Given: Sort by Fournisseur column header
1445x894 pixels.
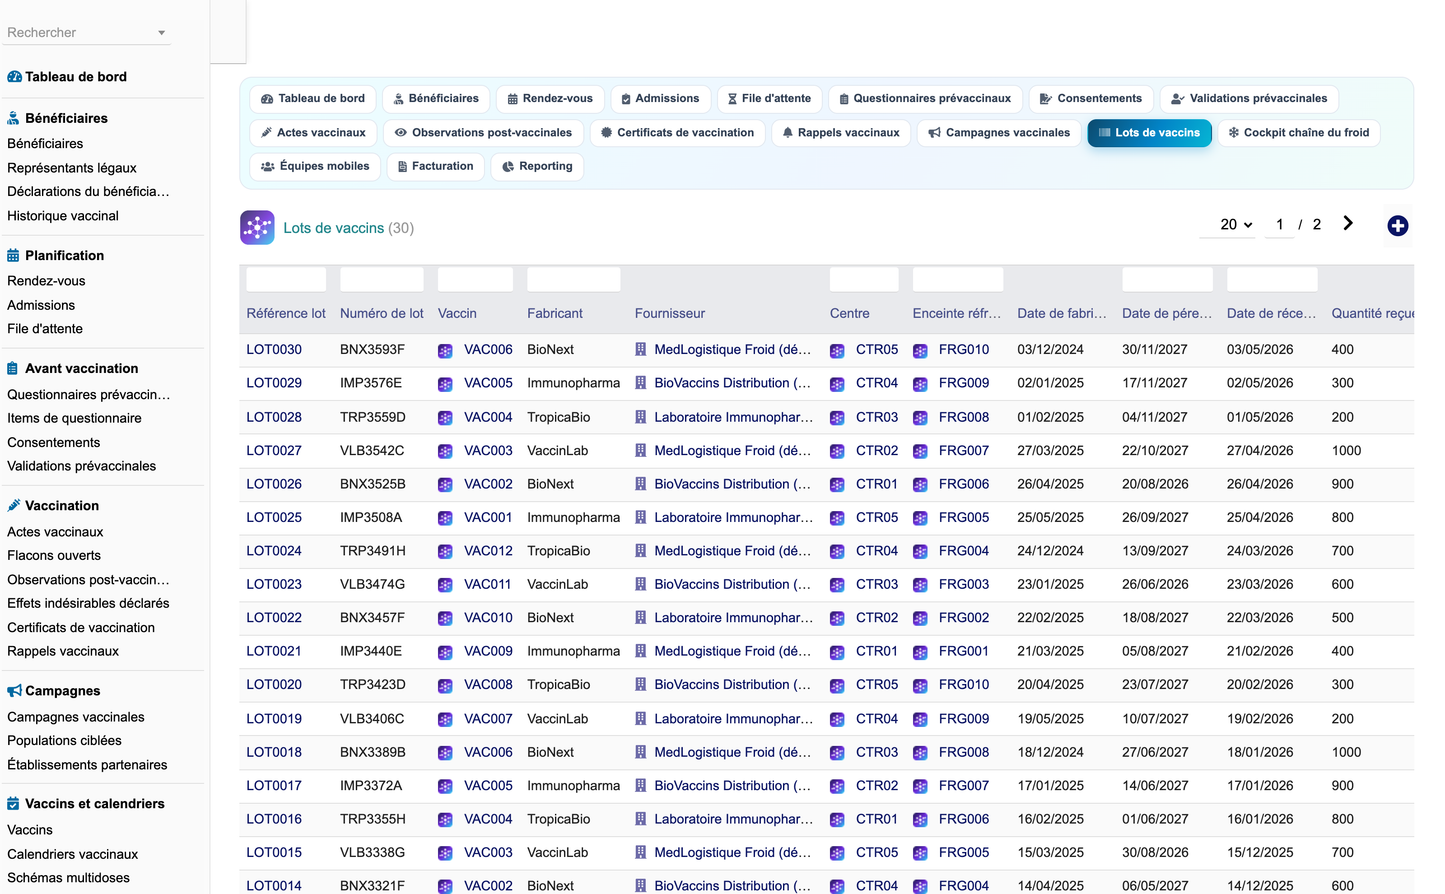Looking at the screenshot, I should click(x=670, y=314).
